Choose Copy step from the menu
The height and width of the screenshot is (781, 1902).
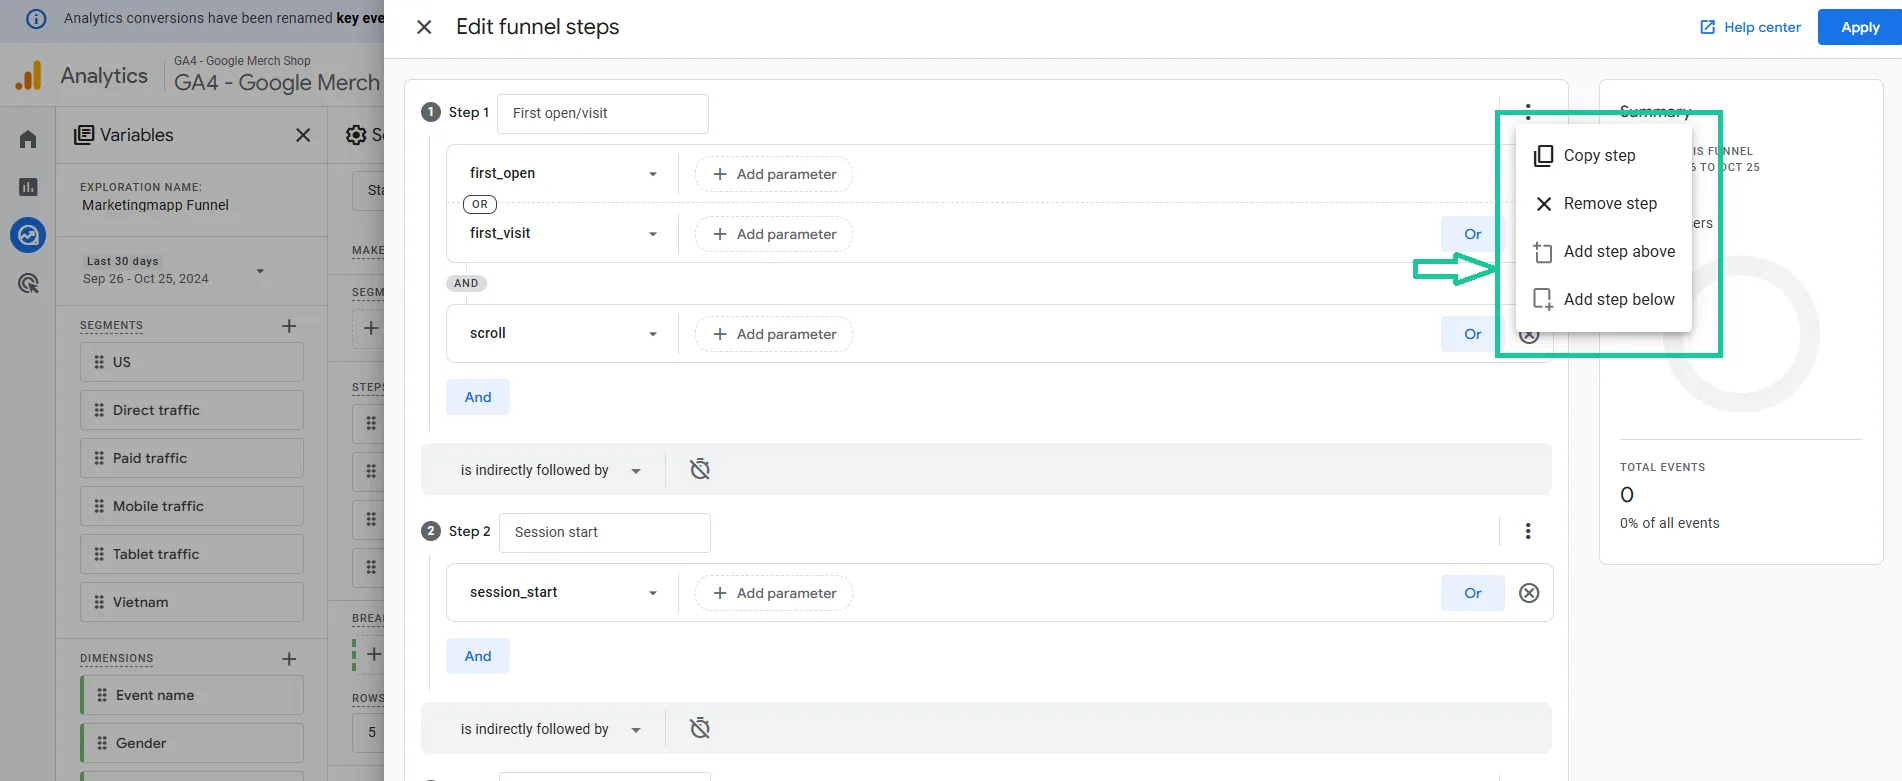[x=1603, y=155]
